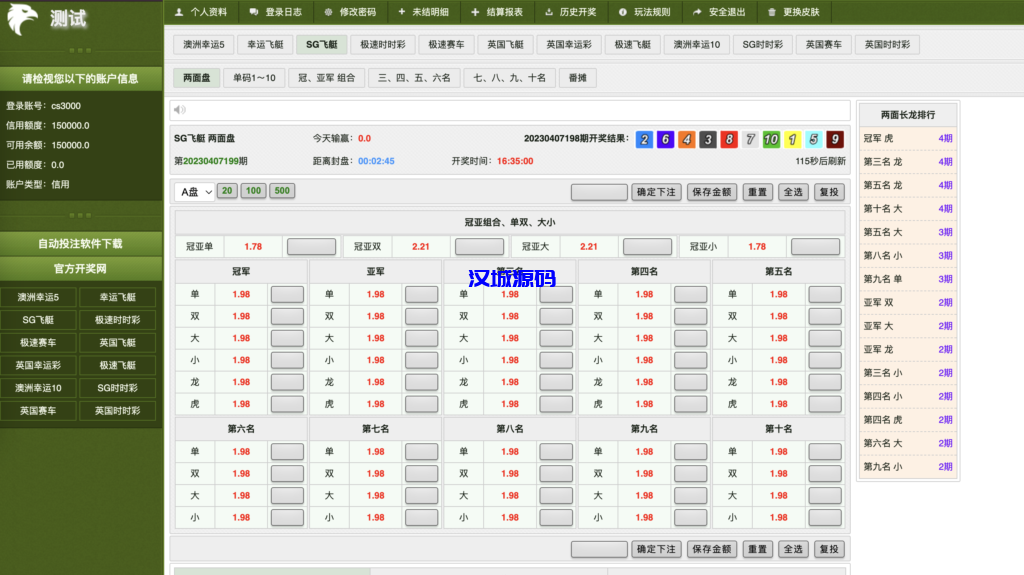Click the speaker announcement icon
Screen dimensions: 1024x575
coord(180,110)
